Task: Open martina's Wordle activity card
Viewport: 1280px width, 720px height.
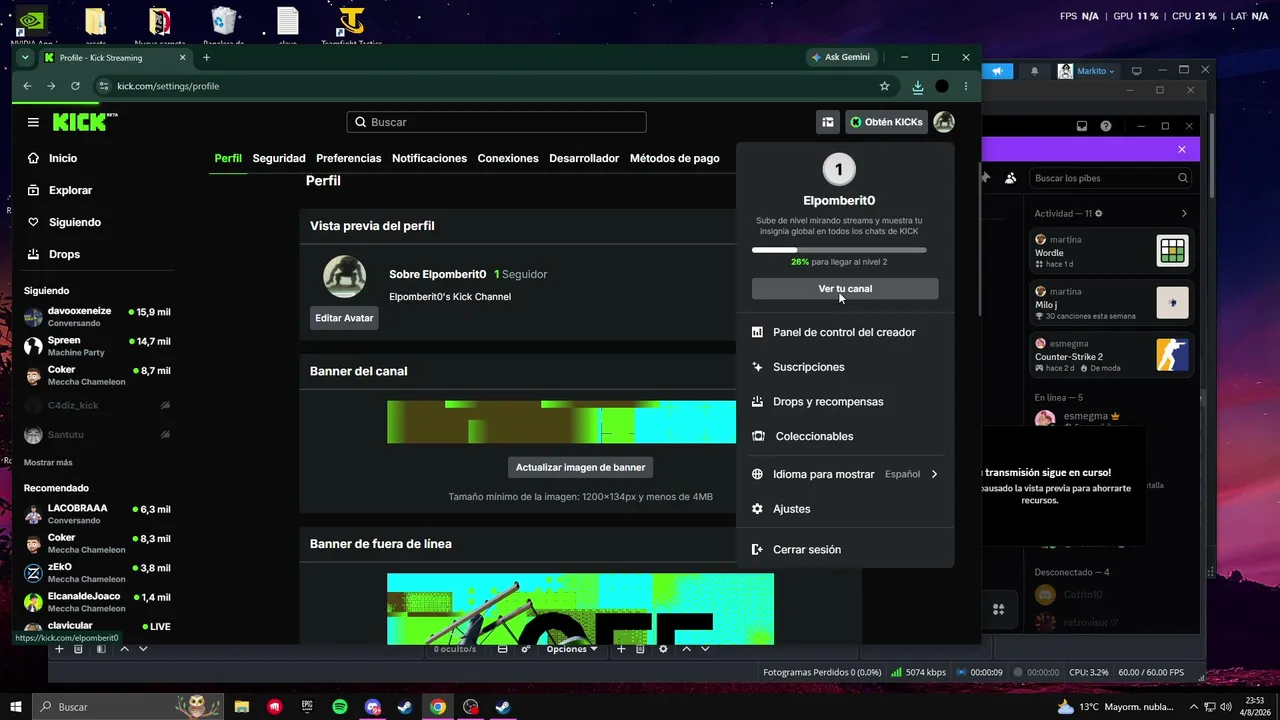Action: pos(1111,250)
